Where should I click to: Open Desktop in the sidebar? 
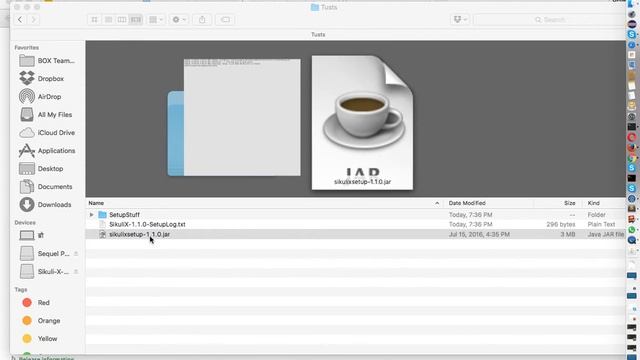[41, 169]
